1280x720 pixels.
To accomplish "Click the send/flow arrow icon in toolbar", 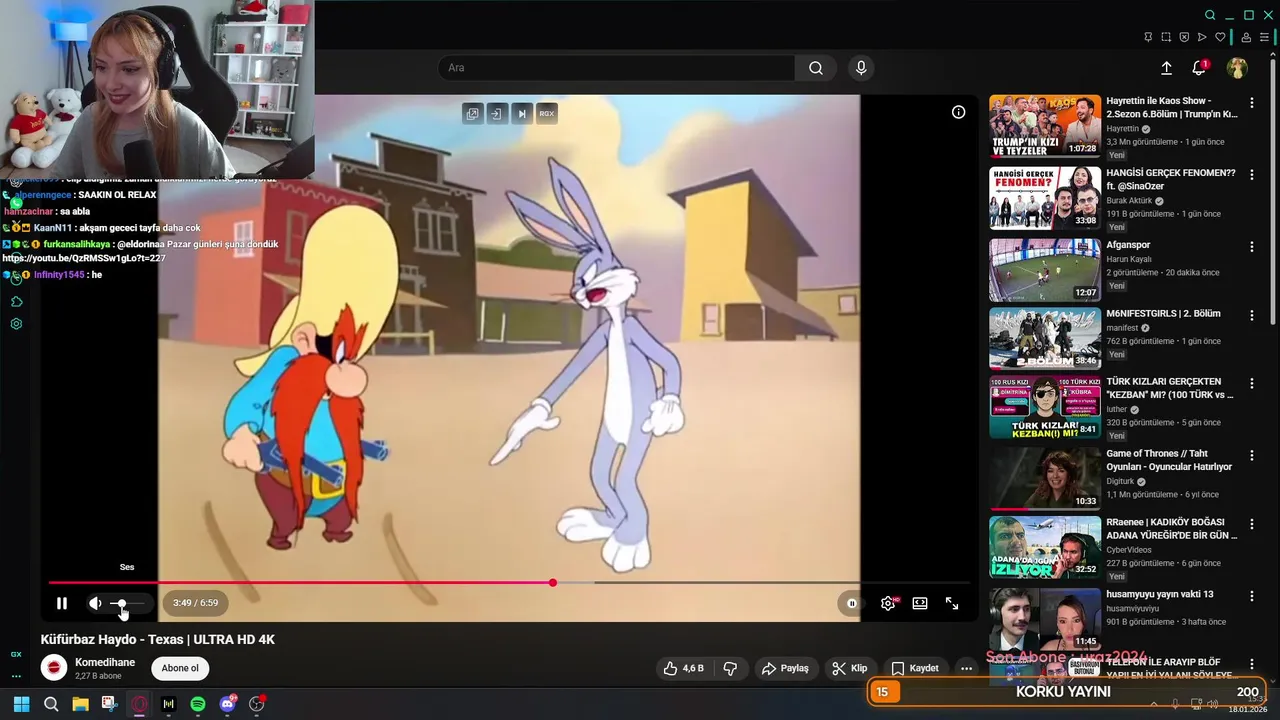I will tap(1202, 37).
